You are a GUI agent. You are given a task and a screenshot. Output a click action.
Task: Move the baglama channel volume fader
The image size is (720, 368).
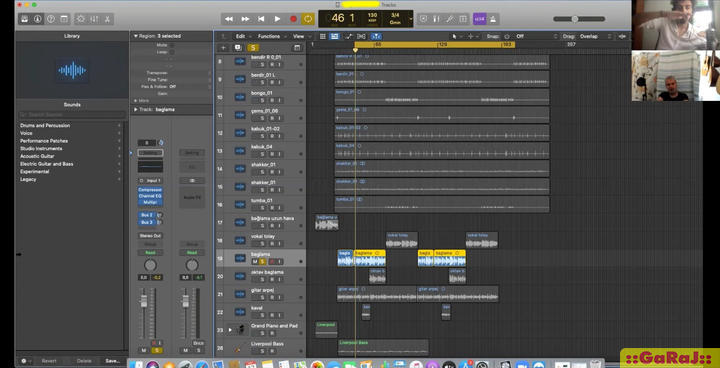tap(144, 301)
